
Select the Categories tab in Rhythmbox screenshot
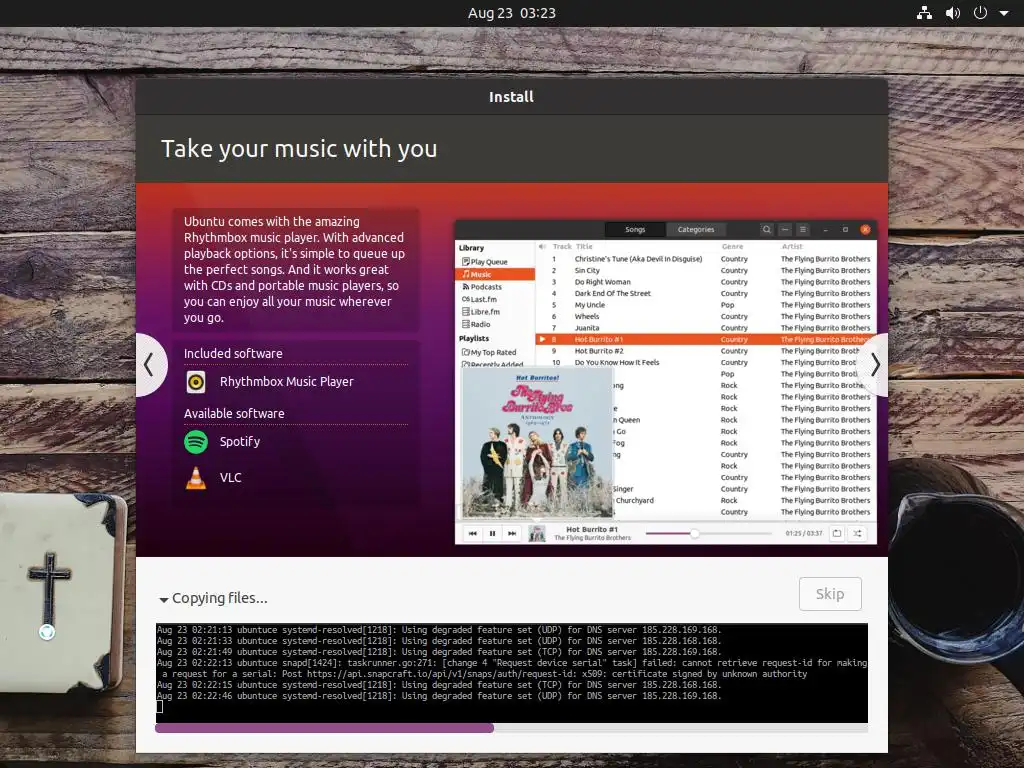[696, 229]
